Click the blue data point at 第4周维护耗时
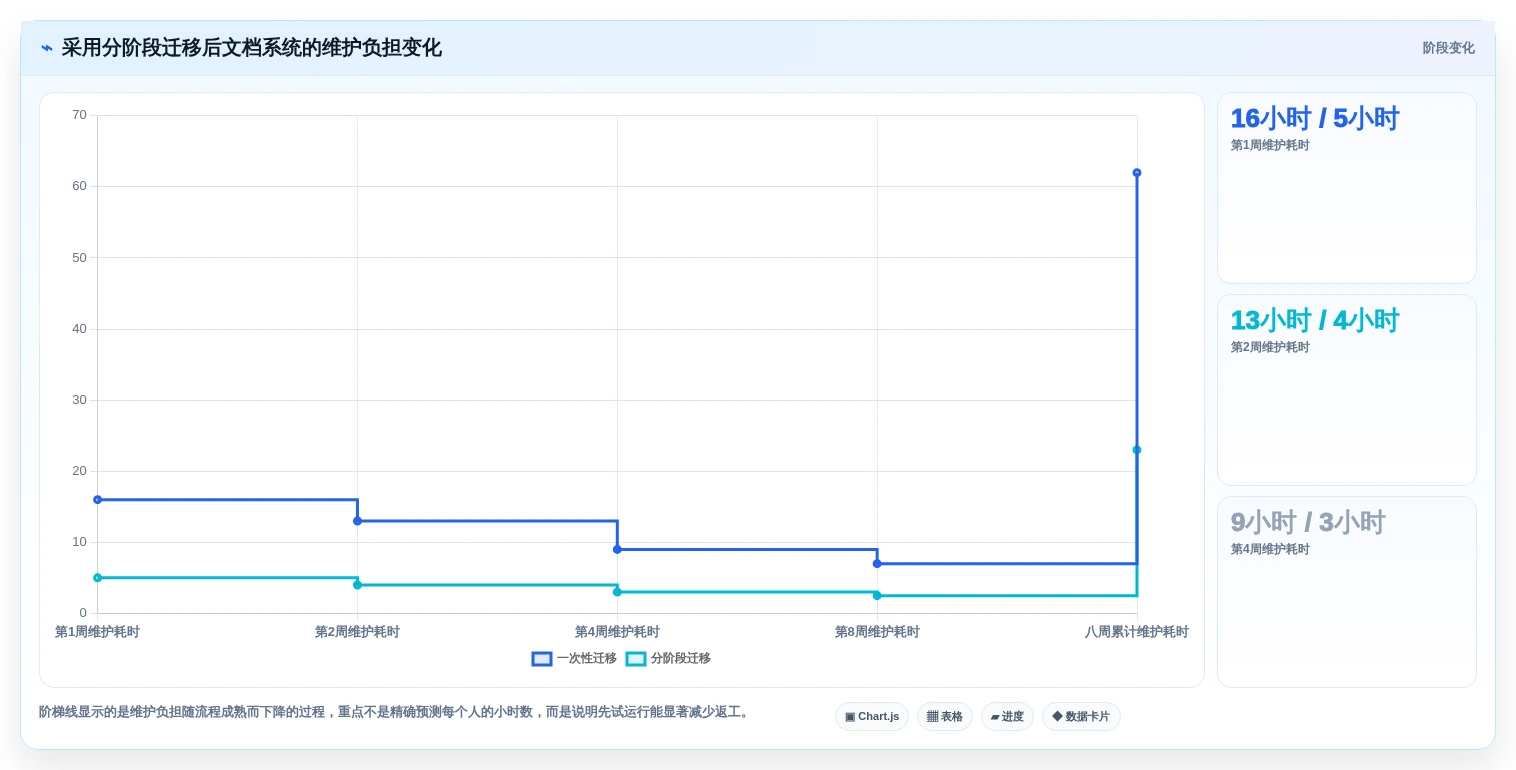This screenshot has height=770, width=1516. pos(617,549)
